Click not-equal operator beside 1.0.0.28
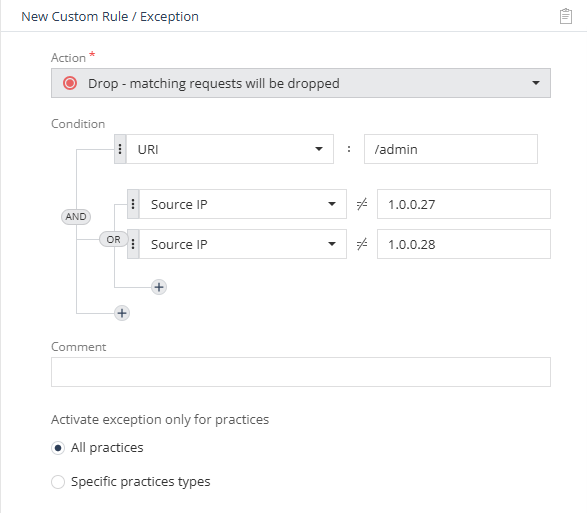The height and width of the screenshot is (513, 587). click(x=362, y=244)
